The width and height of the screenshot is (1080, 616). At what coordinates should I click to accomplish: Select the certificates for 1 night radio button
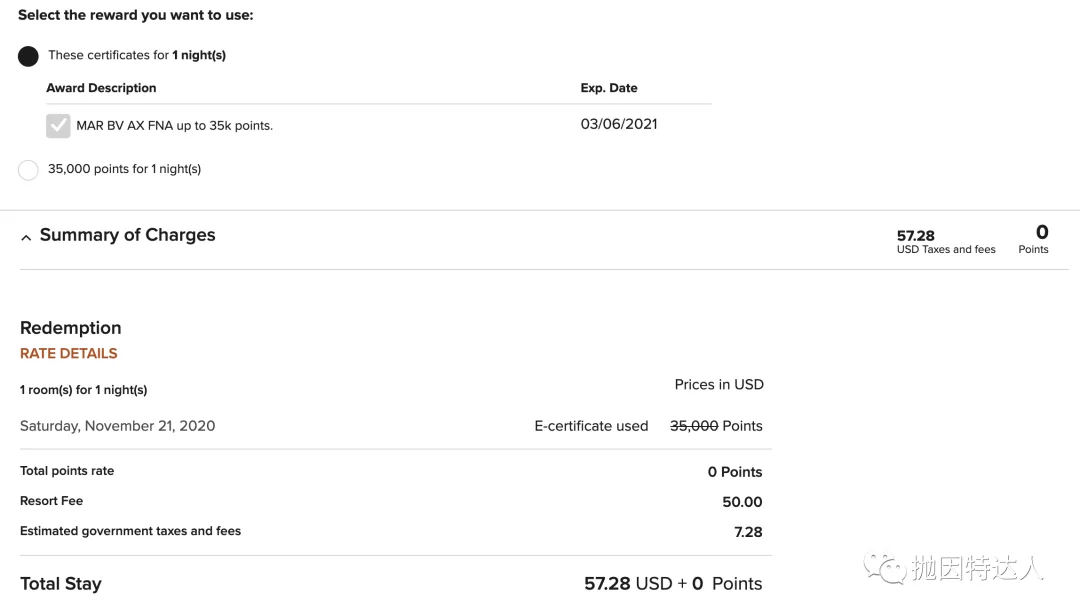pos(28,56)
